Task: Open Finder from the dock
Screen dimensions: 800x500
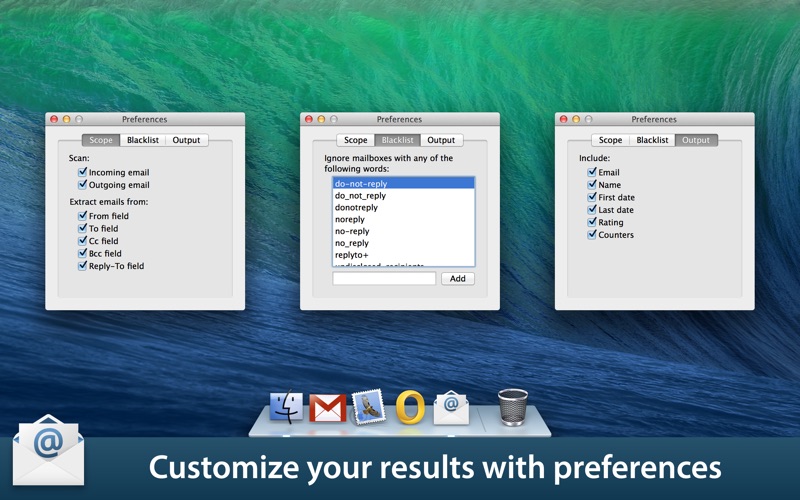Action: point(286,408)
